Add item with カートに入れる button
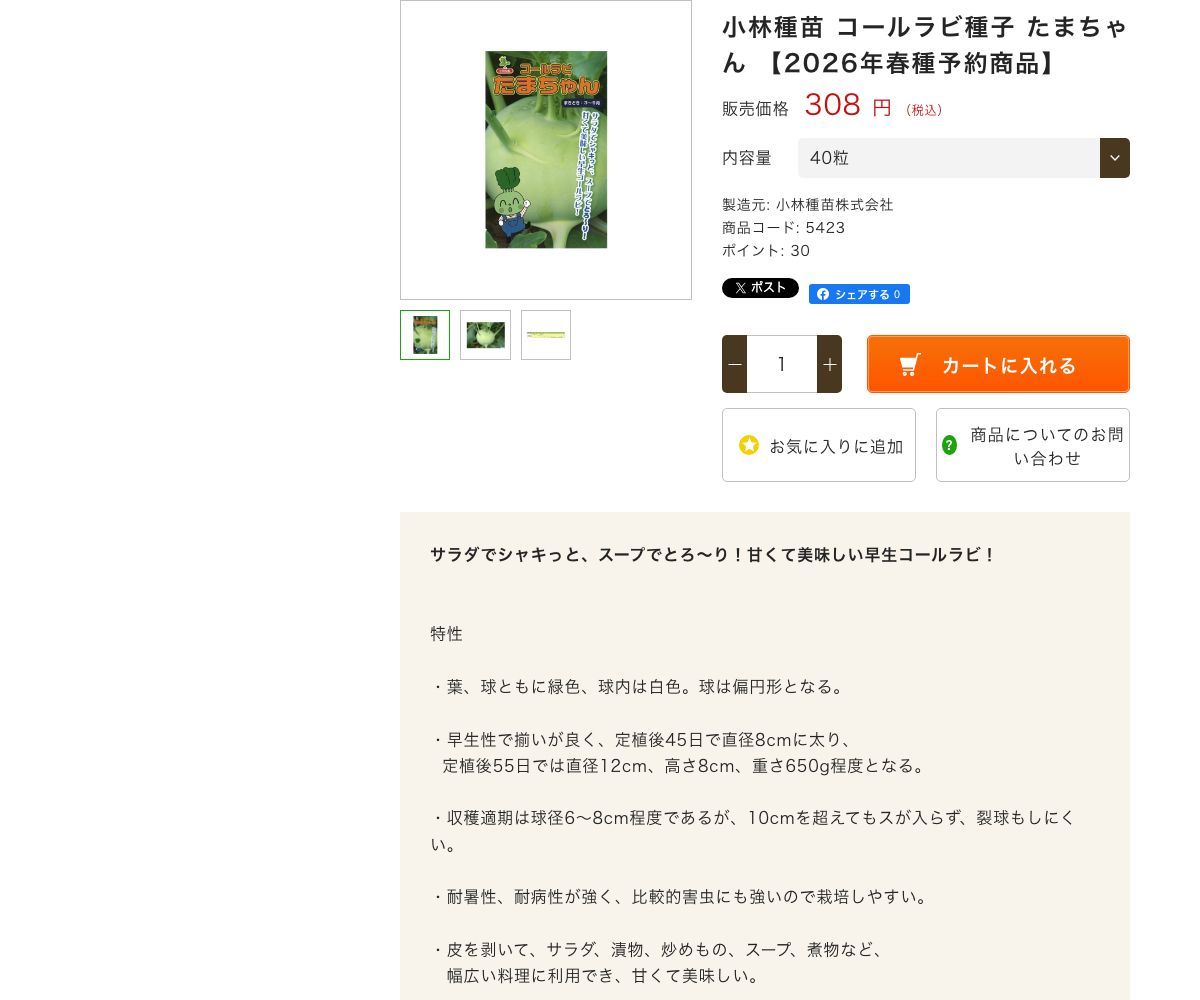Image resolution: width=1200 pixels, height=1000 pixels. click(998, 364)
